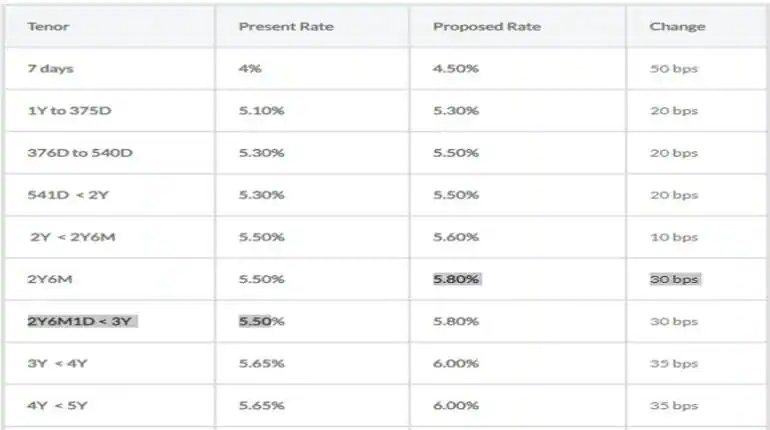Click the Tenor column header
Image resolution: width=770 pixels, height=430 pixels.
tap(48, 27)
